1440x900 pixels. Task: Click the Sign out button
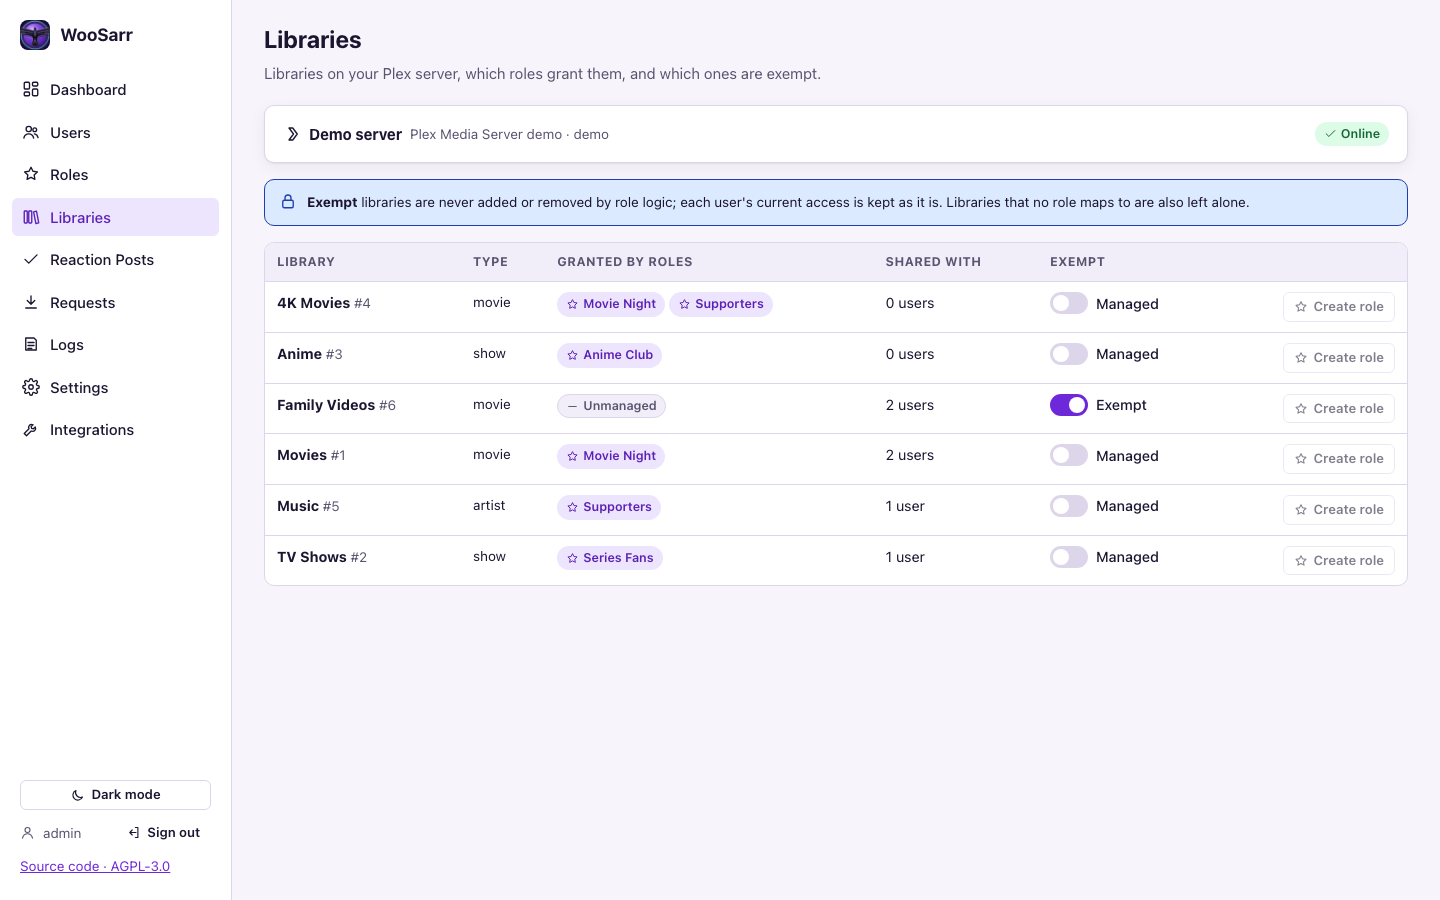tap(164, 832)
